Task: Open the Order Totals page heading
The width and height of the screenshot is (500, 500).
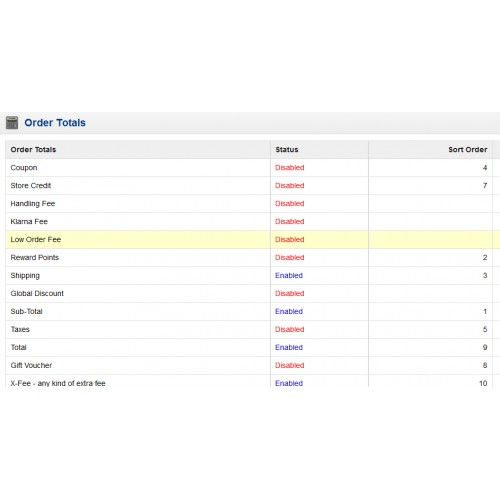Action: [55, 123]
